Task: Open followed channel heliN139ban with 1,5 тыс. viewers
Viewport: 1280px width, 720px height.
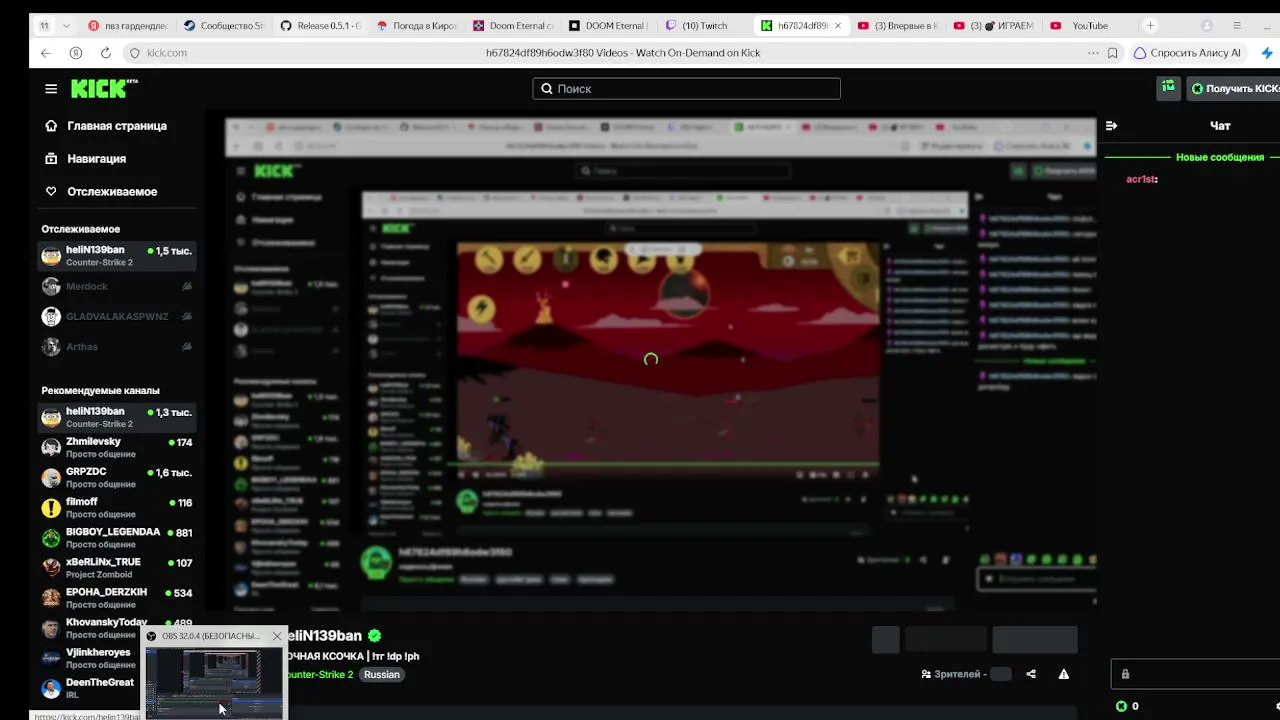Action: pos(117,256)
